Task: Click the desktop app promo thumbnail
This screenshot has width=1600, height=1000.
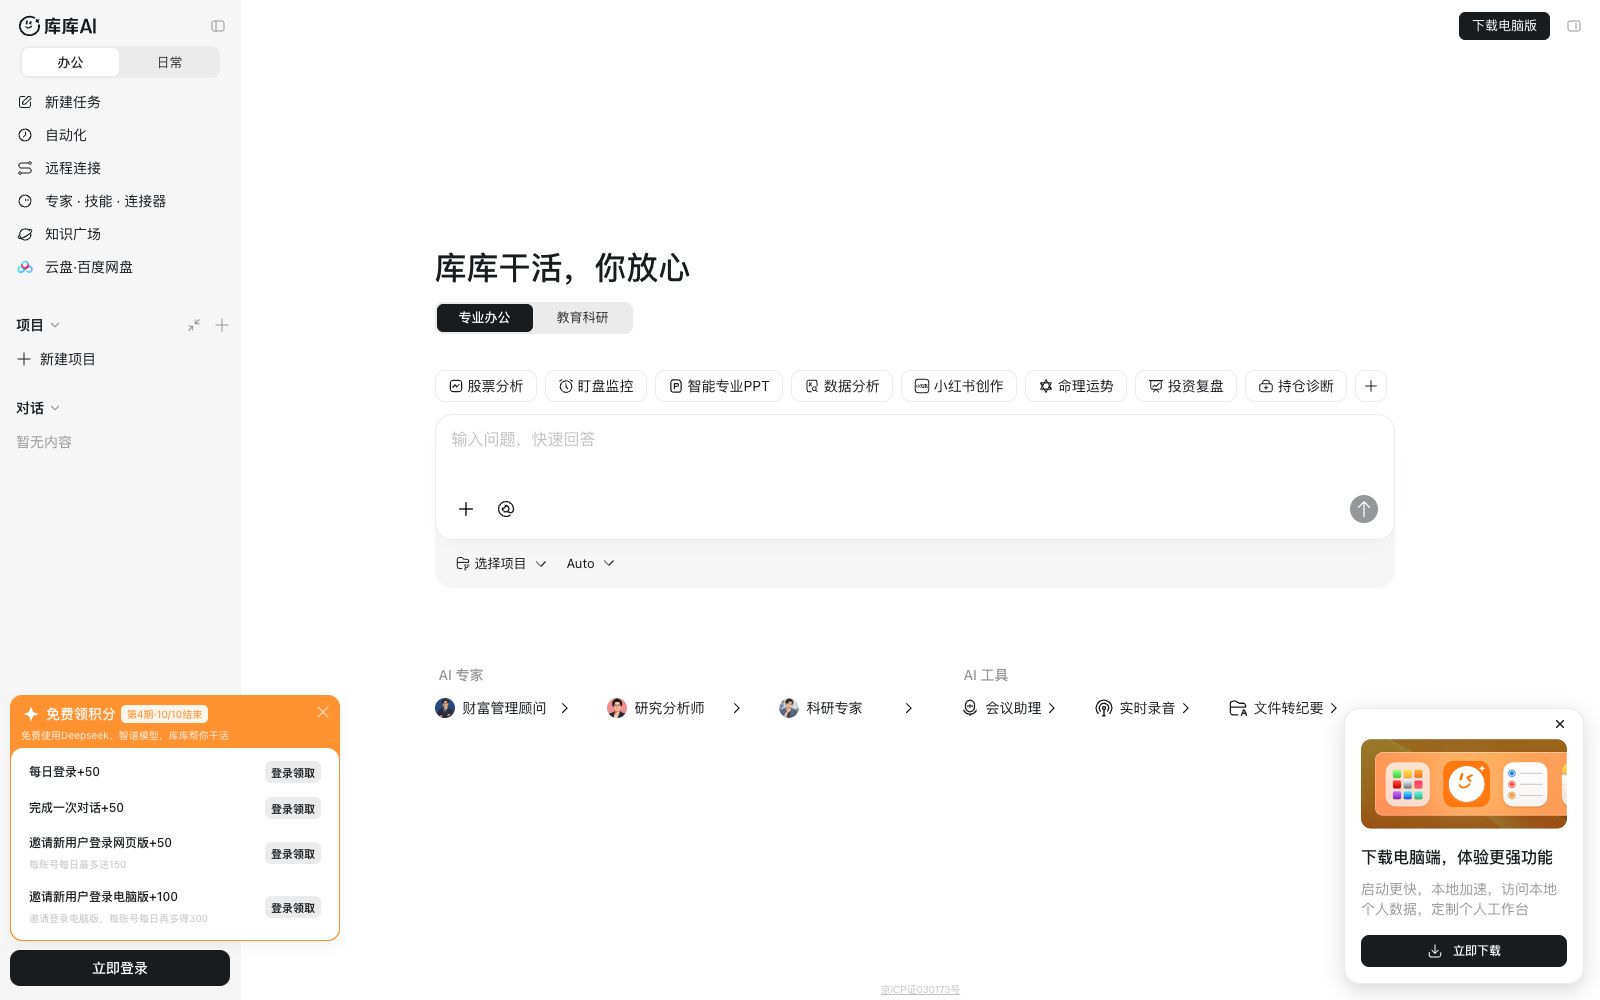Action: tap(1464, 784)
